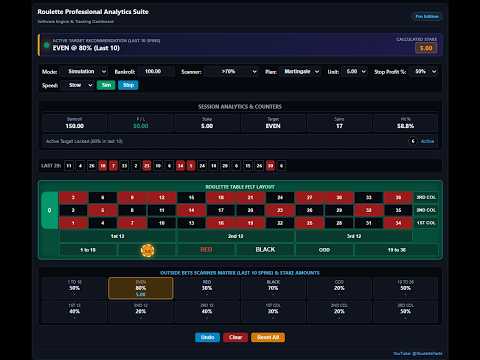Select red number 21 on the roulette felt

click(250, 197)
